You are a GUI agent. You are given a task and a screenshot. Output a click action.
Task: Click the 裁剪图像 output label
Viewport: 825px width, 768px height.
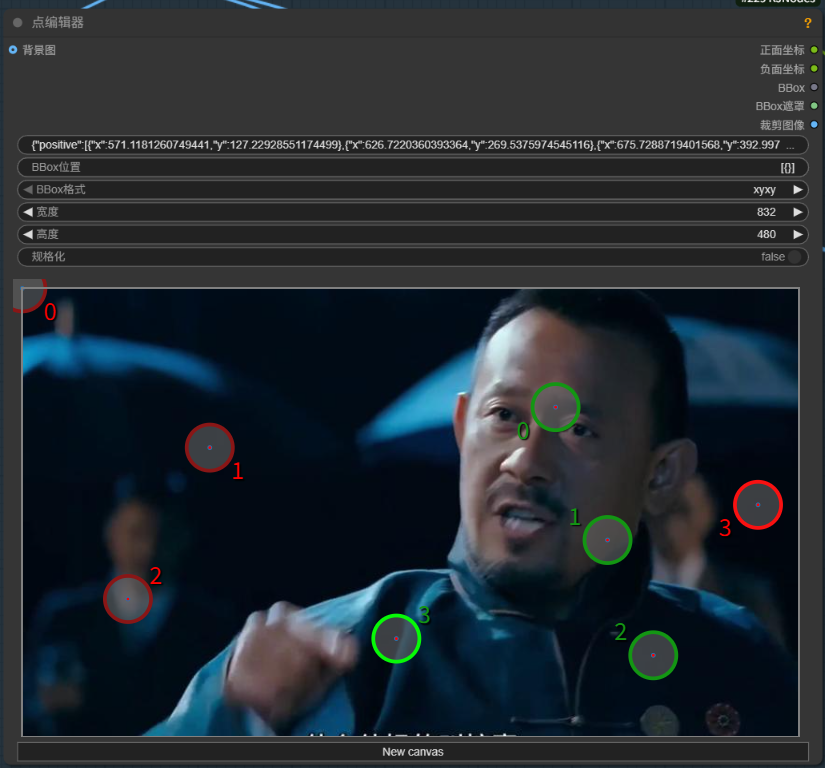pyautogui.click(x=782, y=125)
